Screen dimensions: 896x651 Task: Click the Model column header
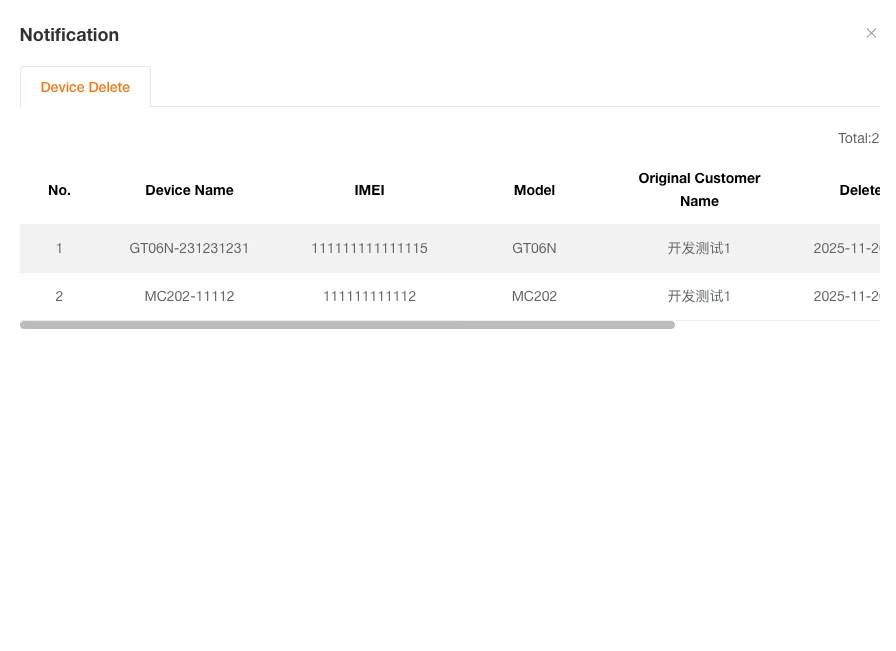pos(534,190)
